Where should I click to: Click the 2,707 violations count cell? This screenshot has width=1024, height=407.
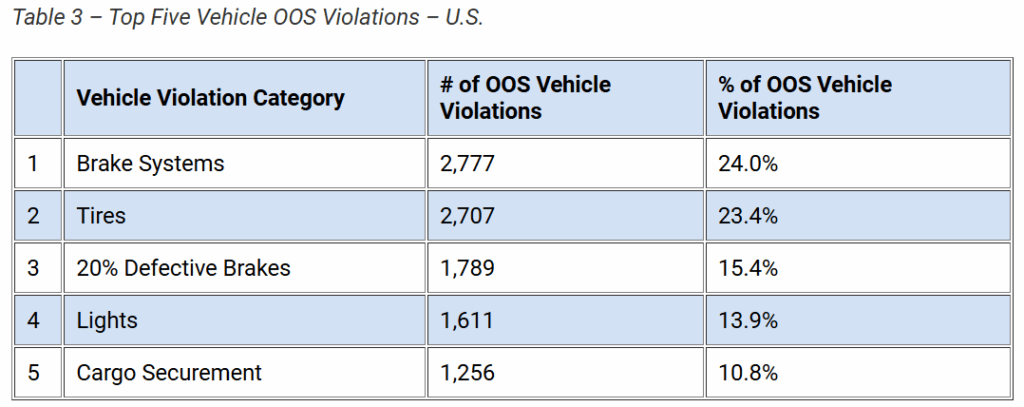click(467, 216)
